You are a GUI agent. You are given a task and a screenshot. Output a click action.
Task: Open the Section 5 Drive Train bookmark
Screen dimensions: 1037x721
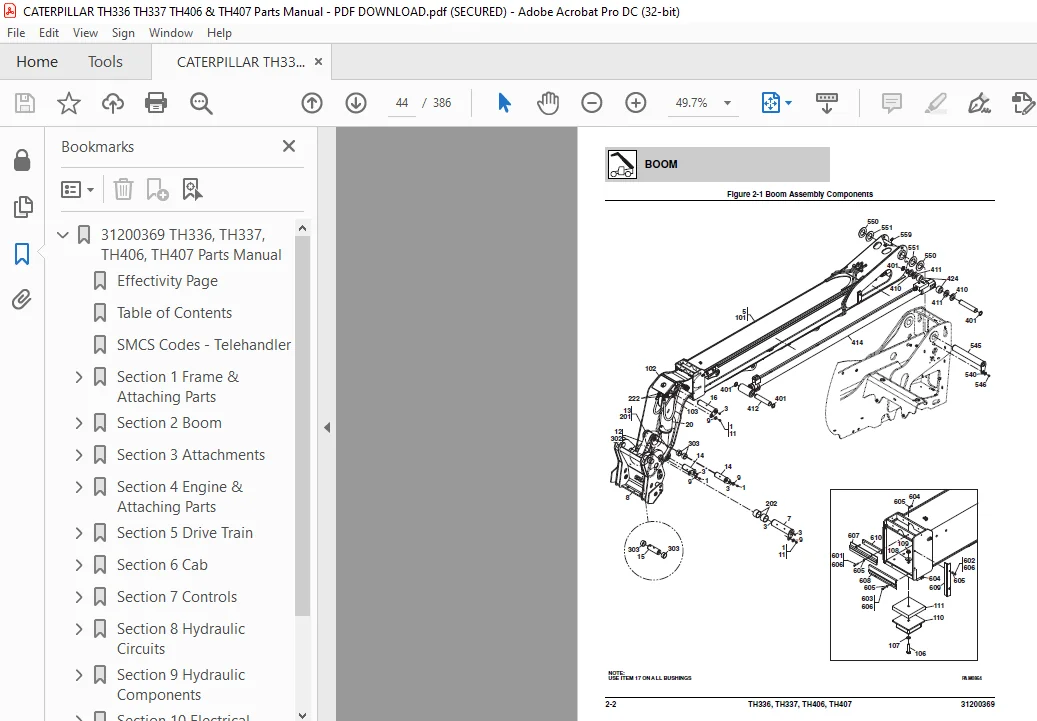click(x=185, y=533)
